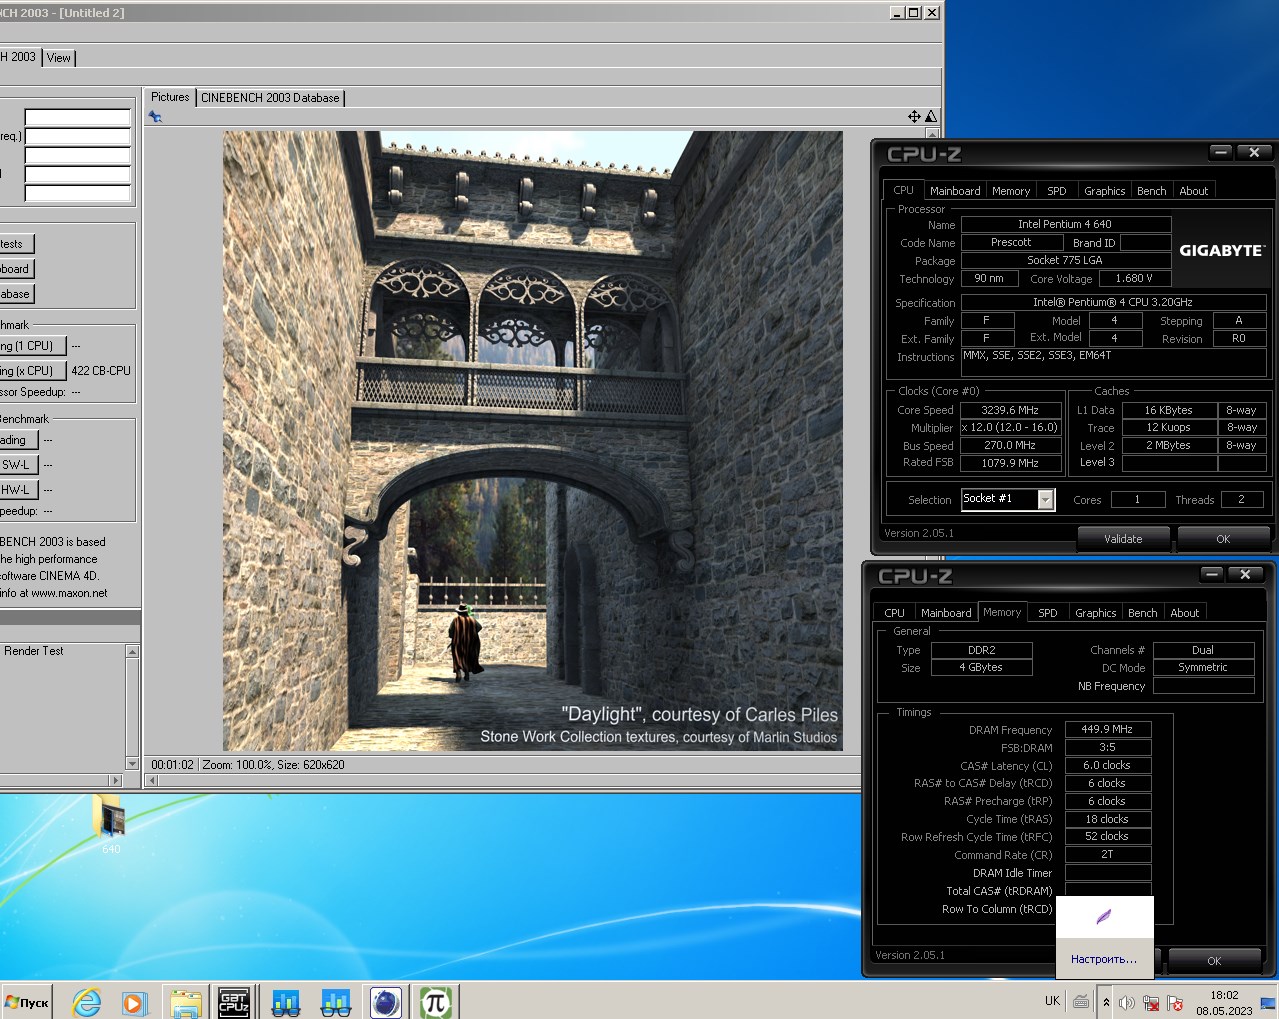The height and width of the screenshot is (1019, 1279).
Task: Click the last info input field in CINEBENCH
Action: (77, 193)
